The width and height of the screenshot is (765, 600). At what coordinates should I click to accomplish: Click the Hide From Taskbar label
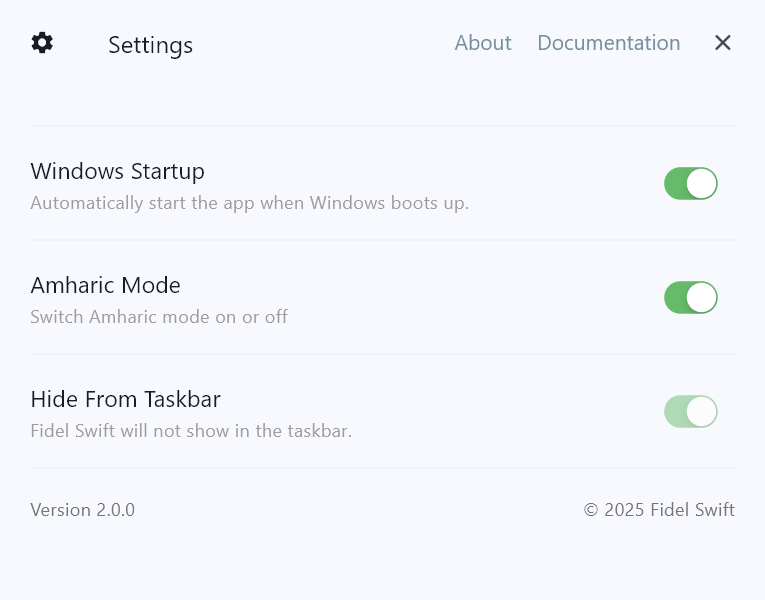coord(125,399)
